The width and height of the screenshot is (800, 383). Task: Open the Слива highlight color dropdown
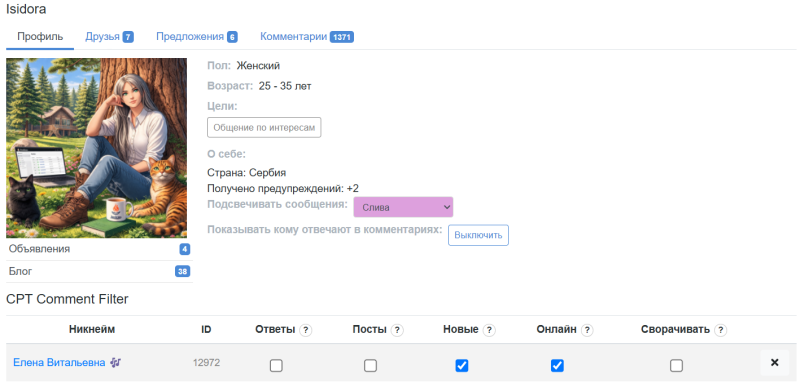tap(403, 207)
